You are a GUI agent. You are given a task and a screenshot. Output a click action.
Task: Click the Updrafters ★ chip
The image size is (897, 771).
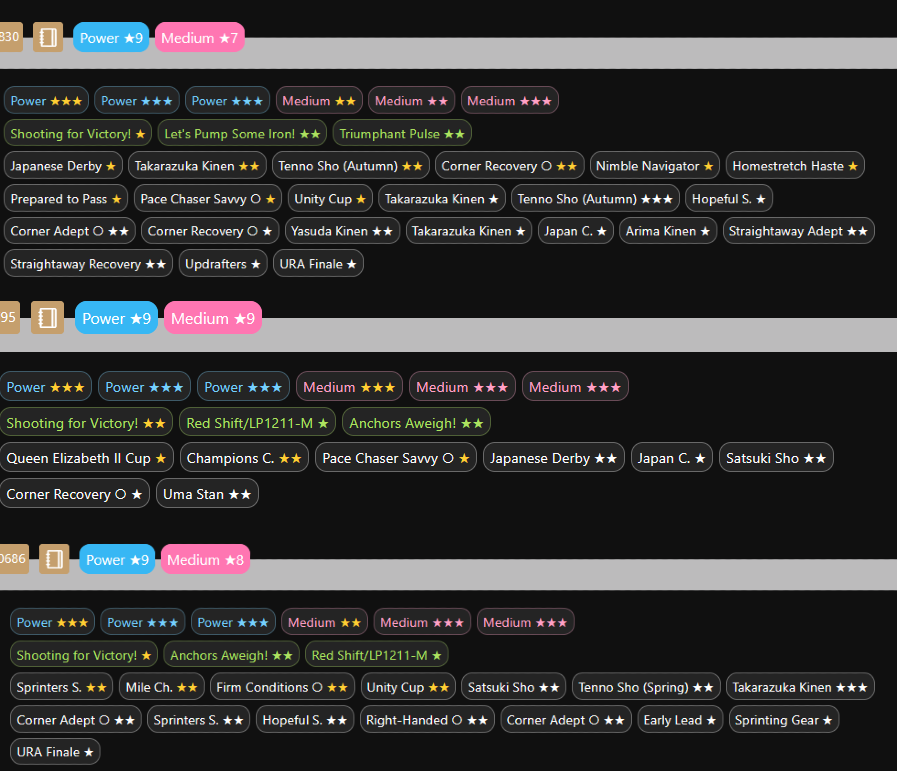click(x=223, y=264)
